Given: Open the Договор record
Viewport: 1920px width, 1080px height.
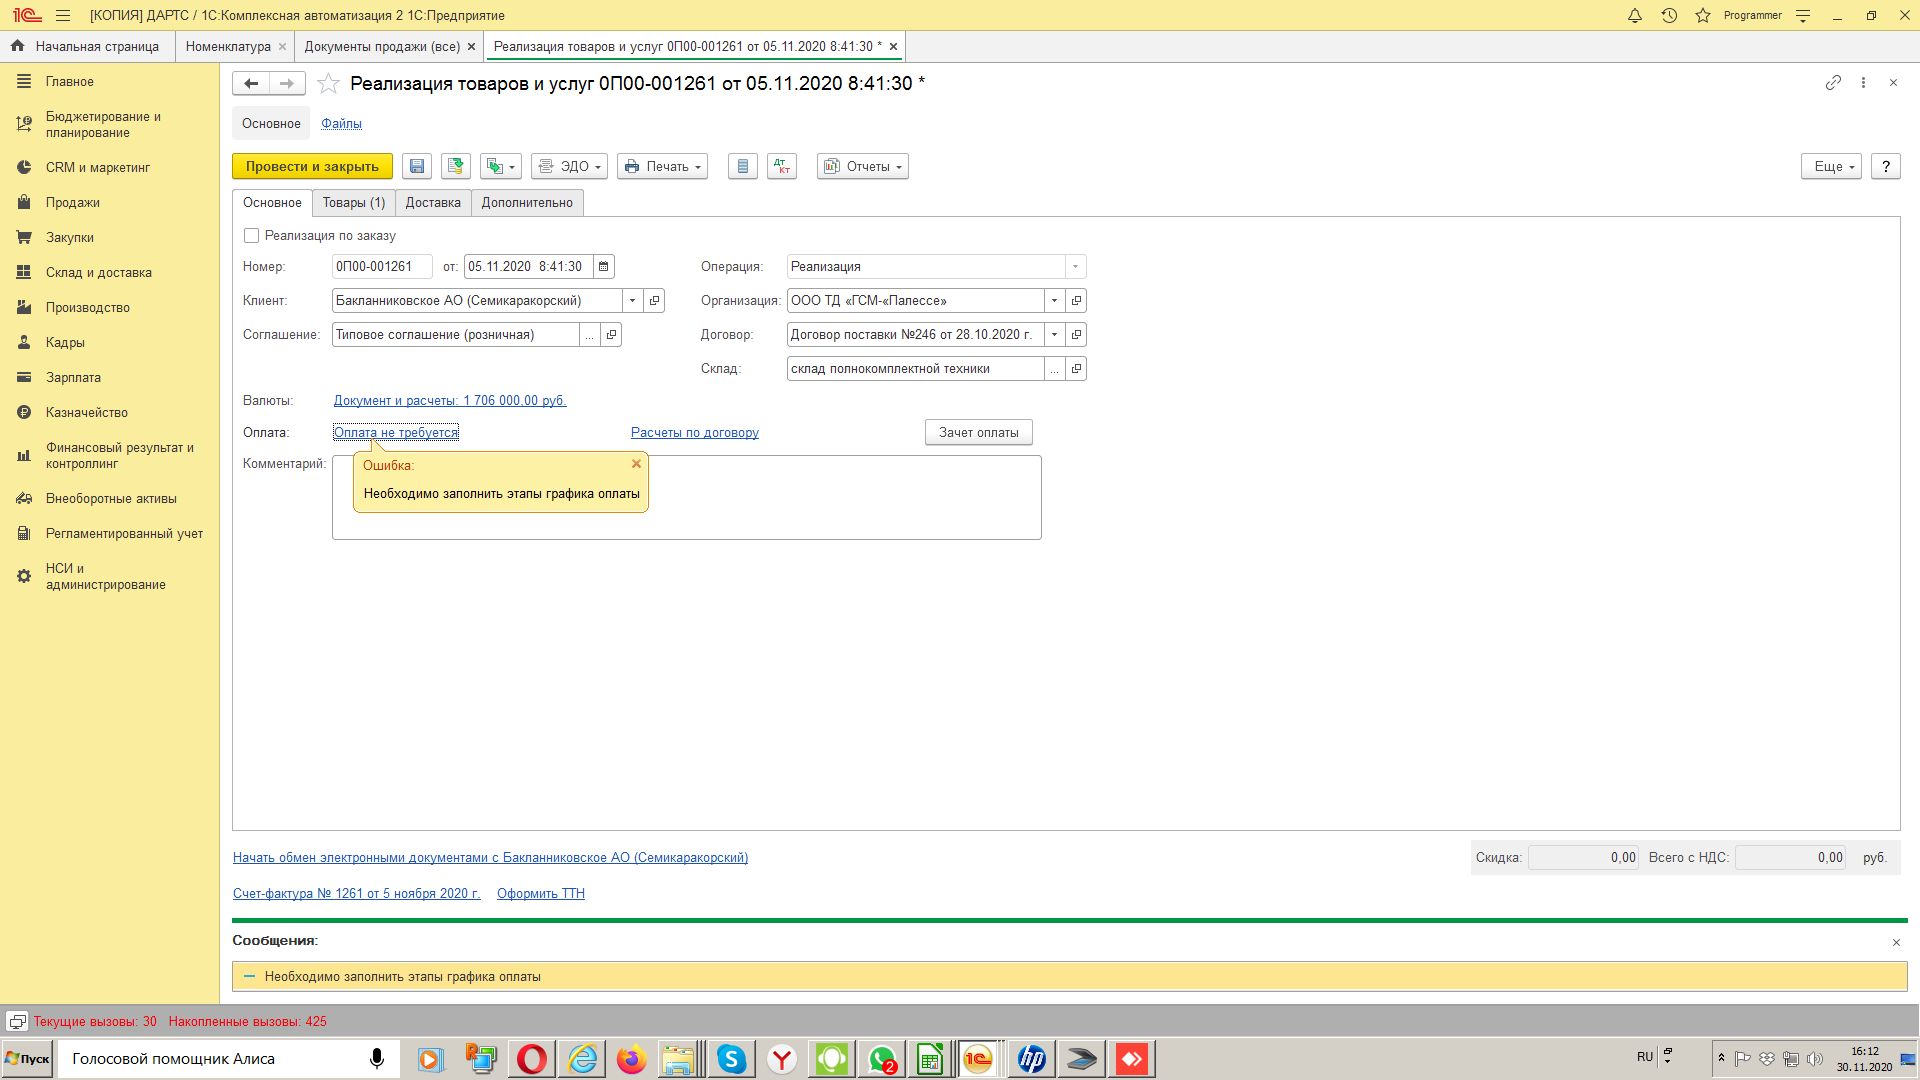Looking at the screenshot, I should (1076, 335).
